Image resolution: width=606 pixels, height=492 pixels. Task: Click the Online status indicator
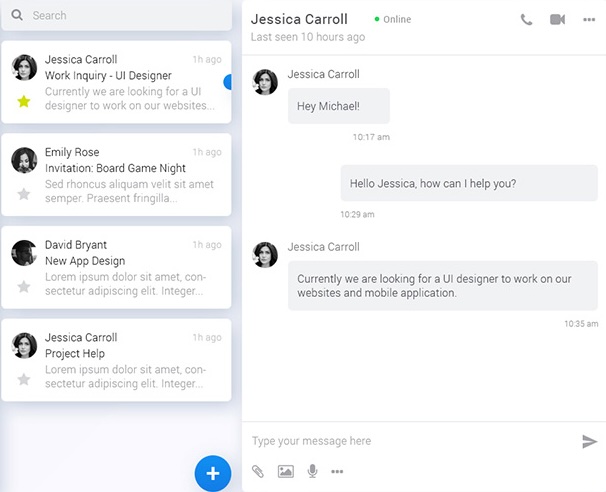(393, 19)
